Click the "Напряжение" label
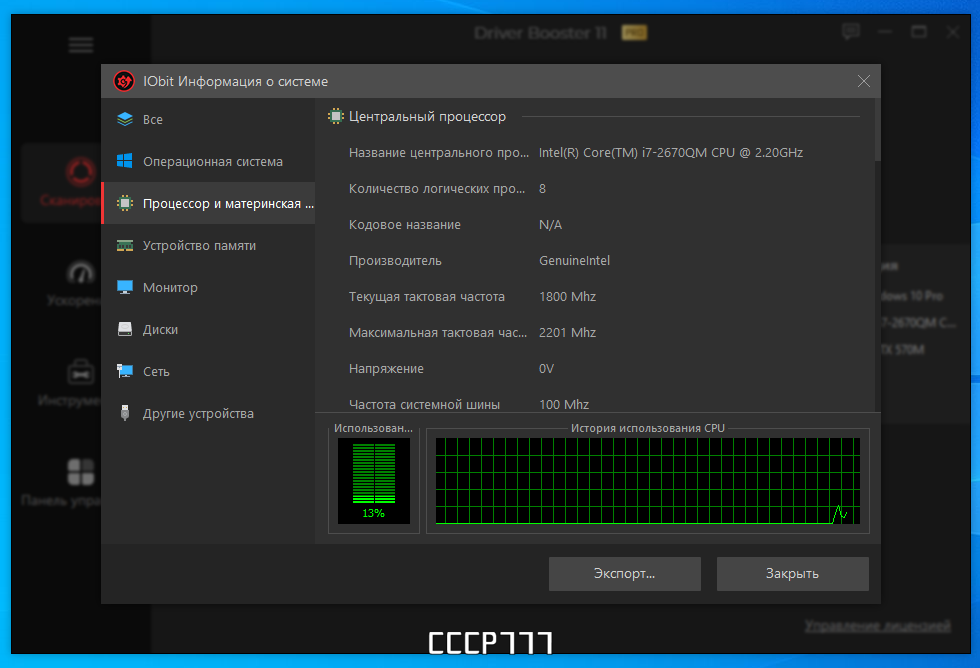This screenshot has height=668, width=980. [x=386, y=369]
